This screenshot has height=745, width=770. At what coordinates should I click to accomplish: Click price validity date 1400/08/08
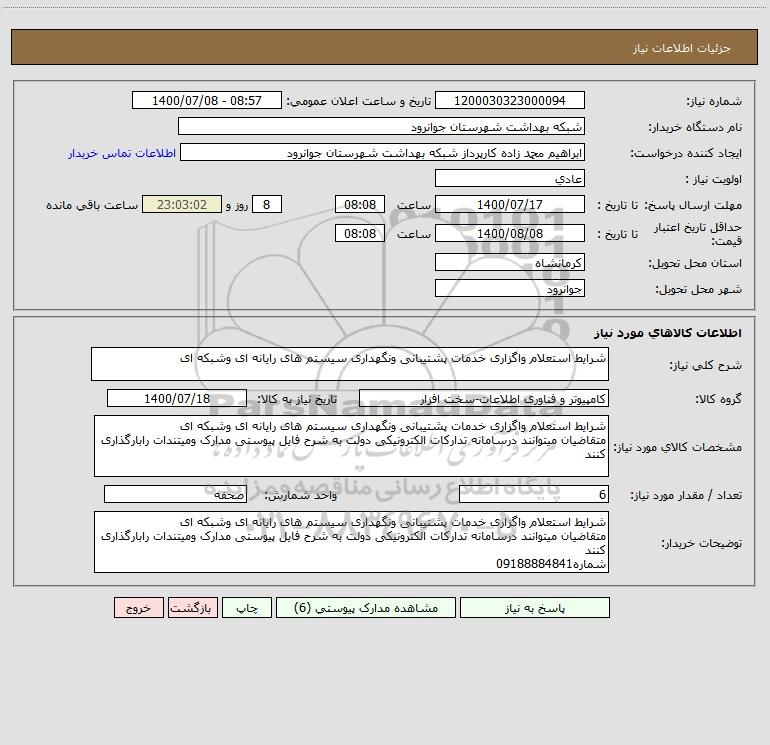coord(510,233)
